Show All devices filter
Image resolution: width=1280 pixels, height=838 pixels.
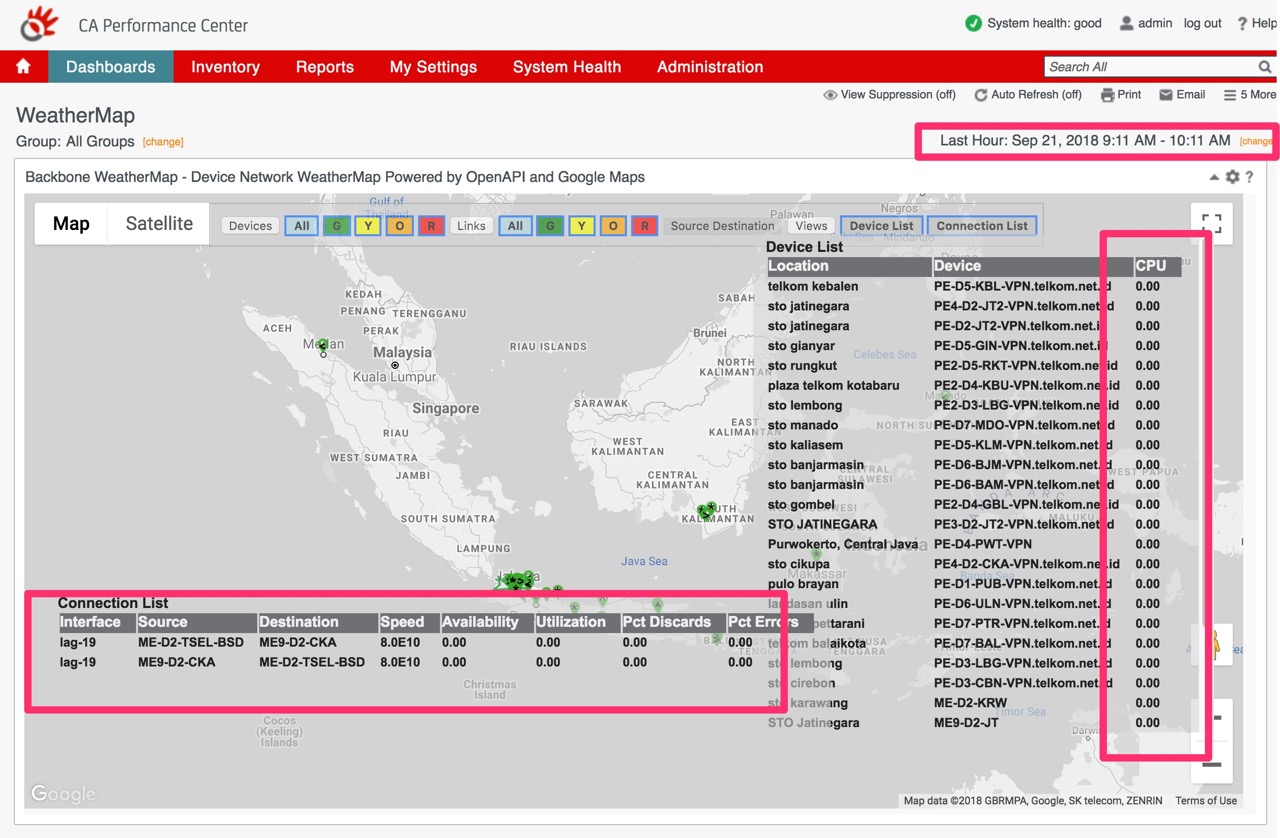[x=302, y=226]
